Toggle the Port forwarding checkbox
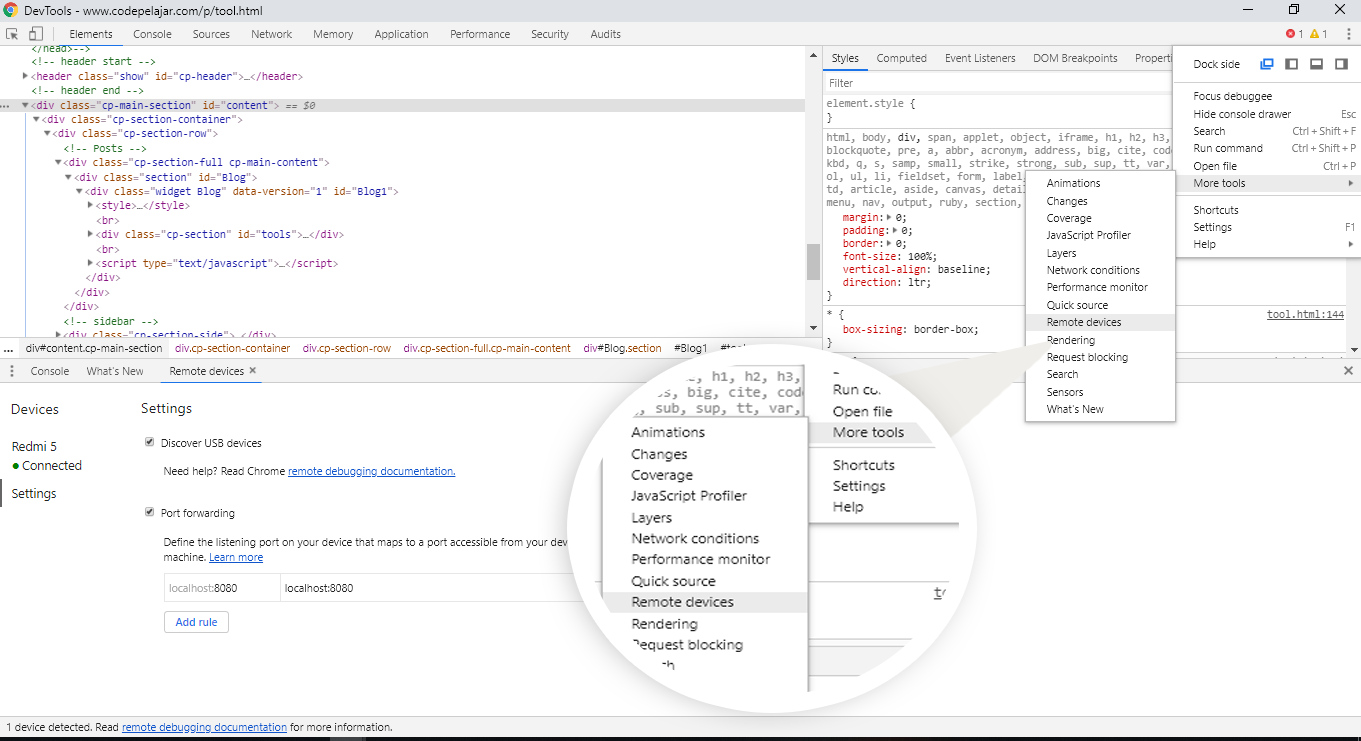Screen dimensions: 1361x741 (x=150, y=512)
